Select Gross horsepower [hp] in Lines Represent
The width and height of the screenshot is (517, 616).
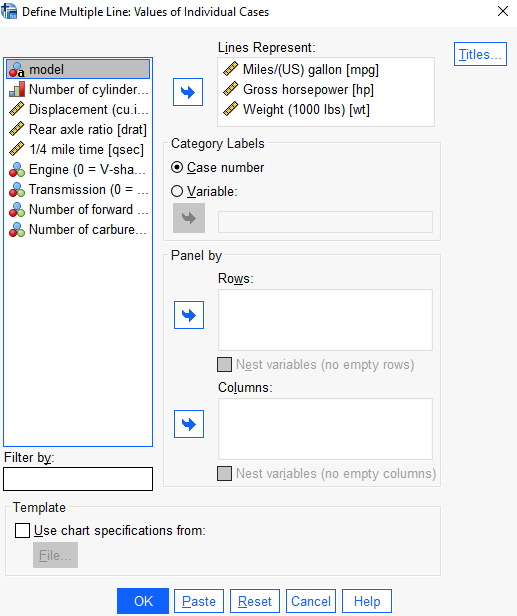point(299,90)
